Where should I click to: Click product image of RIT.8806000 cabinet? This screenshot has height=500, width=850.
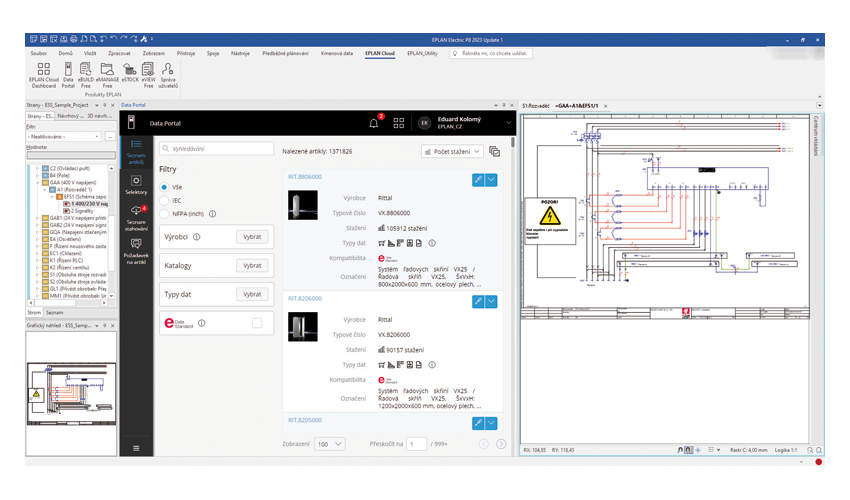tap(302, 205)
